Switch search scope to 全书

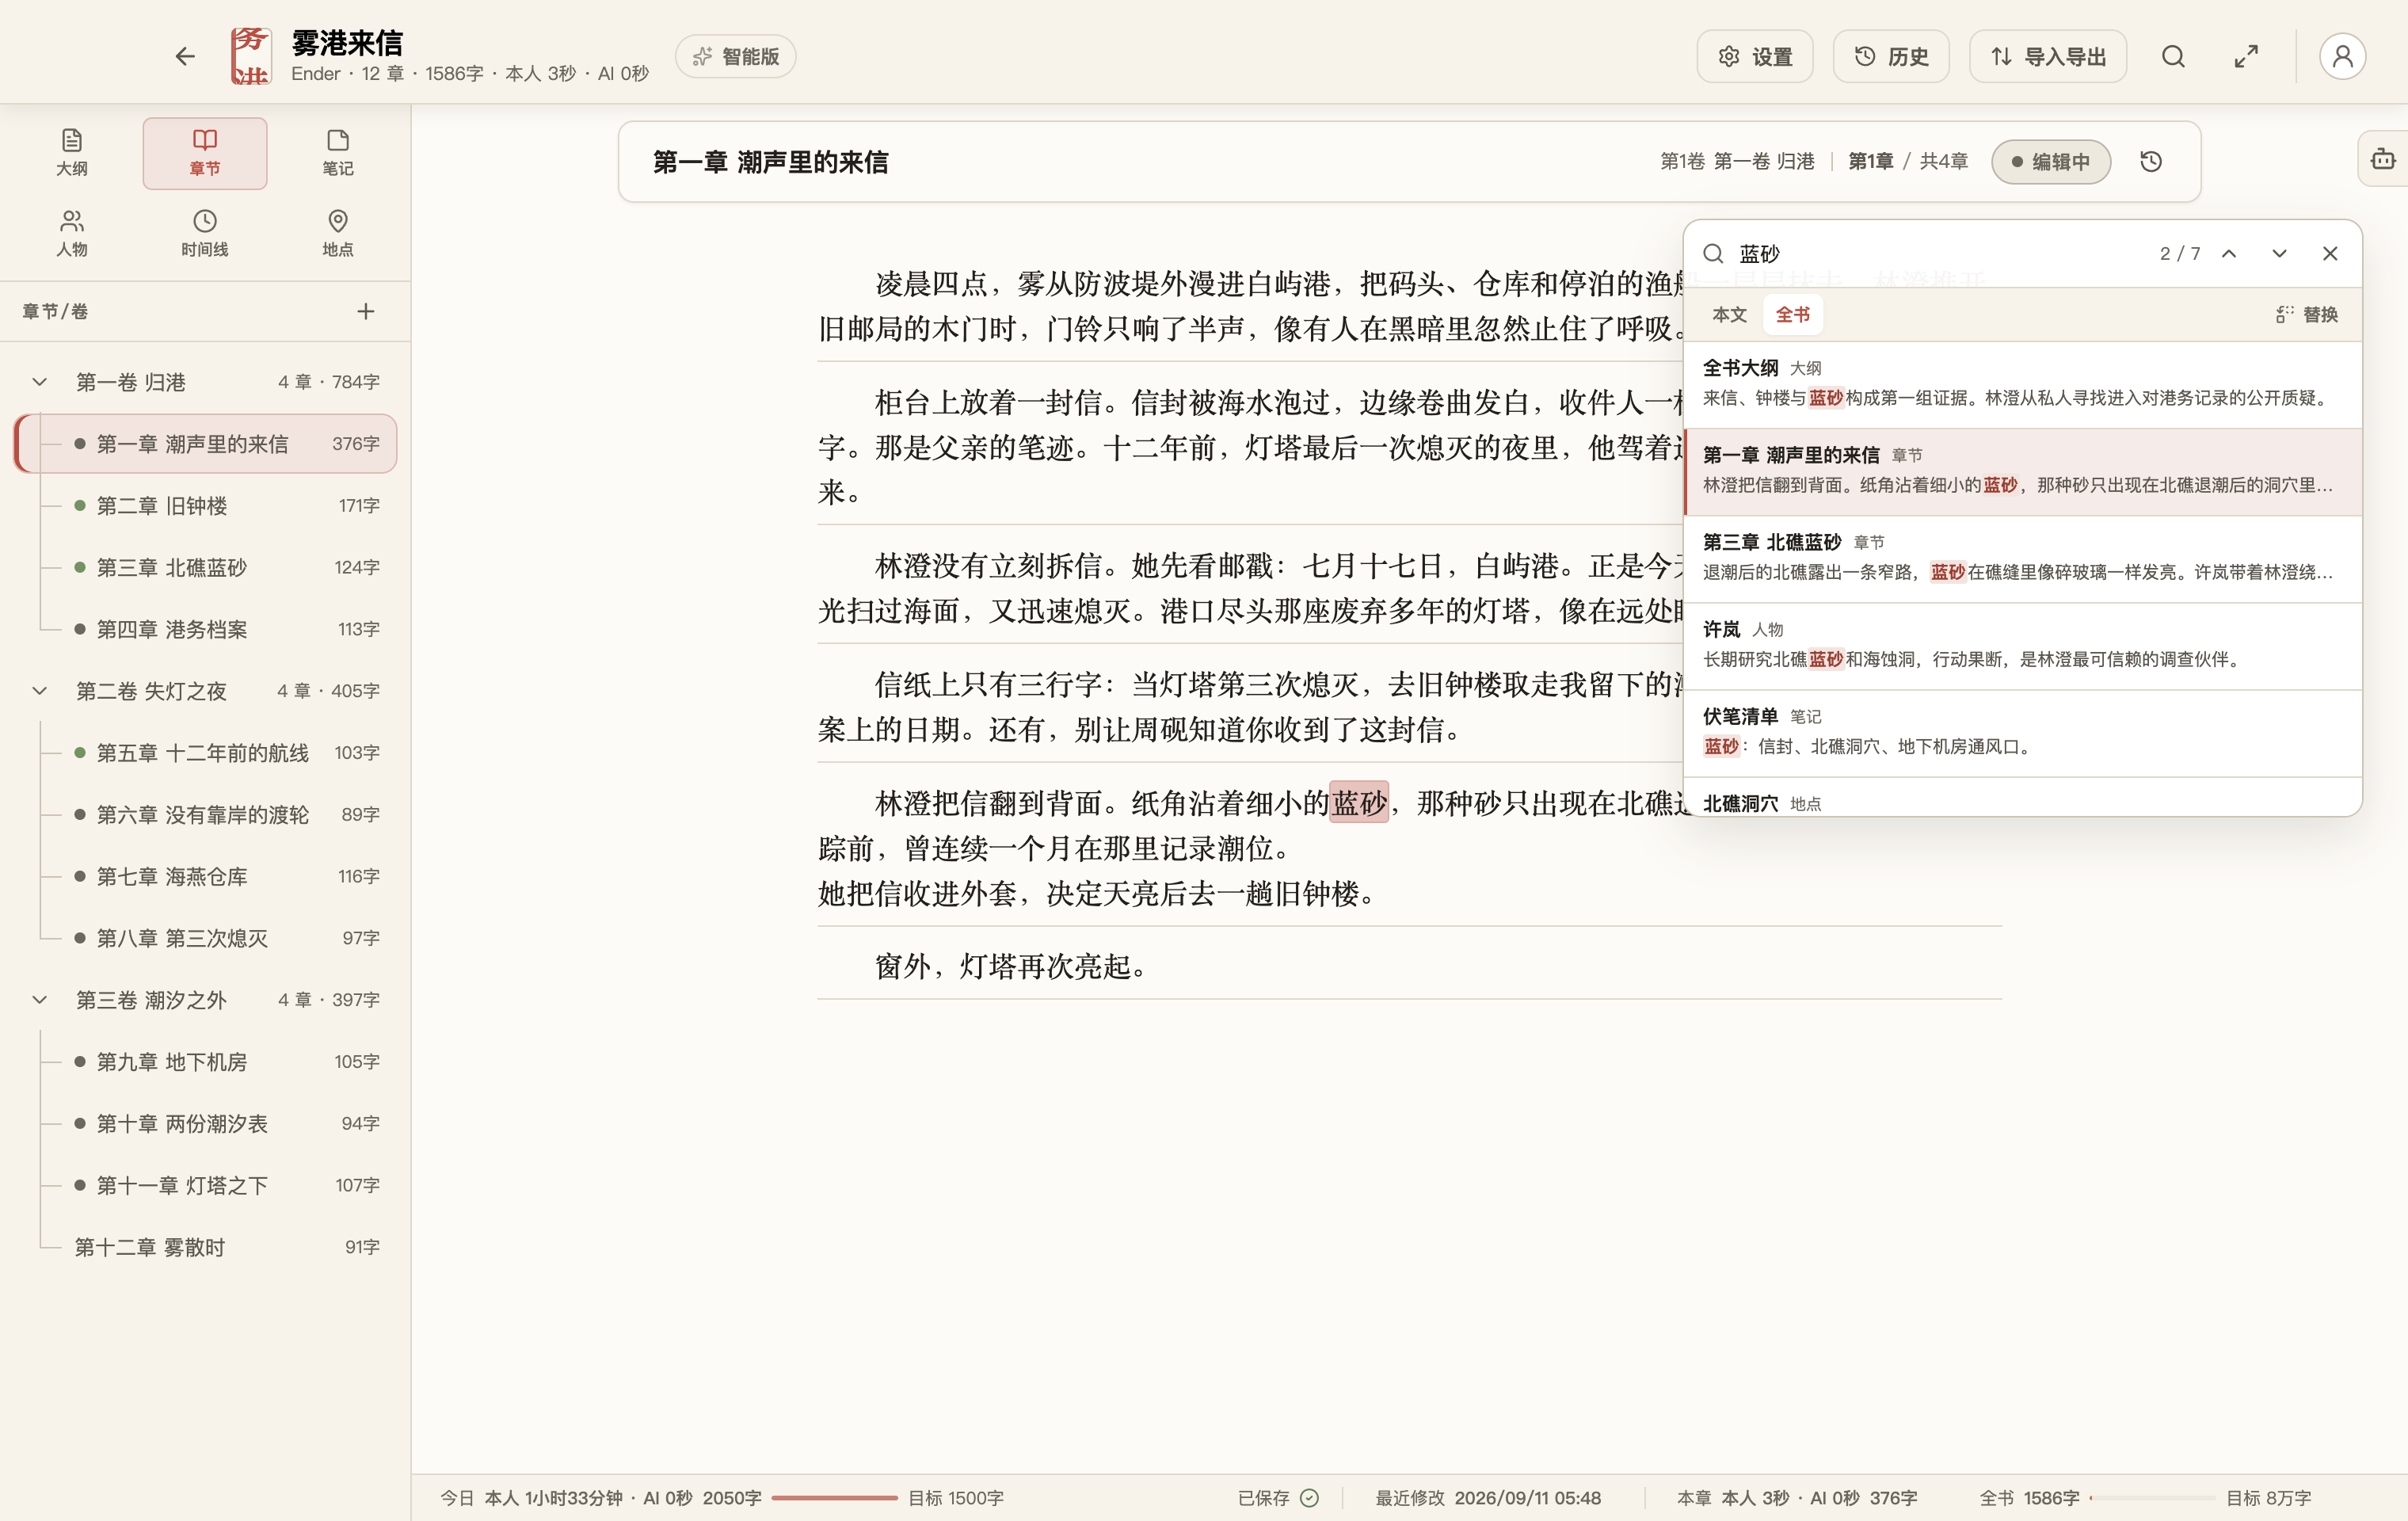1792,314
